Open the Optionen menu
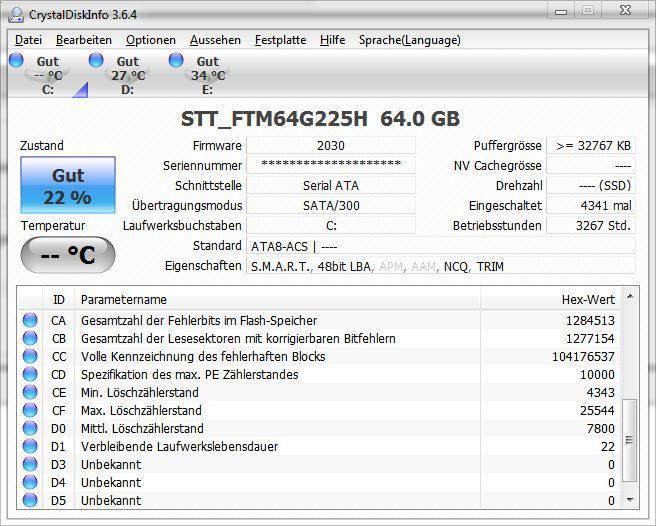This screenshot has height=526, width=656. 151,40
